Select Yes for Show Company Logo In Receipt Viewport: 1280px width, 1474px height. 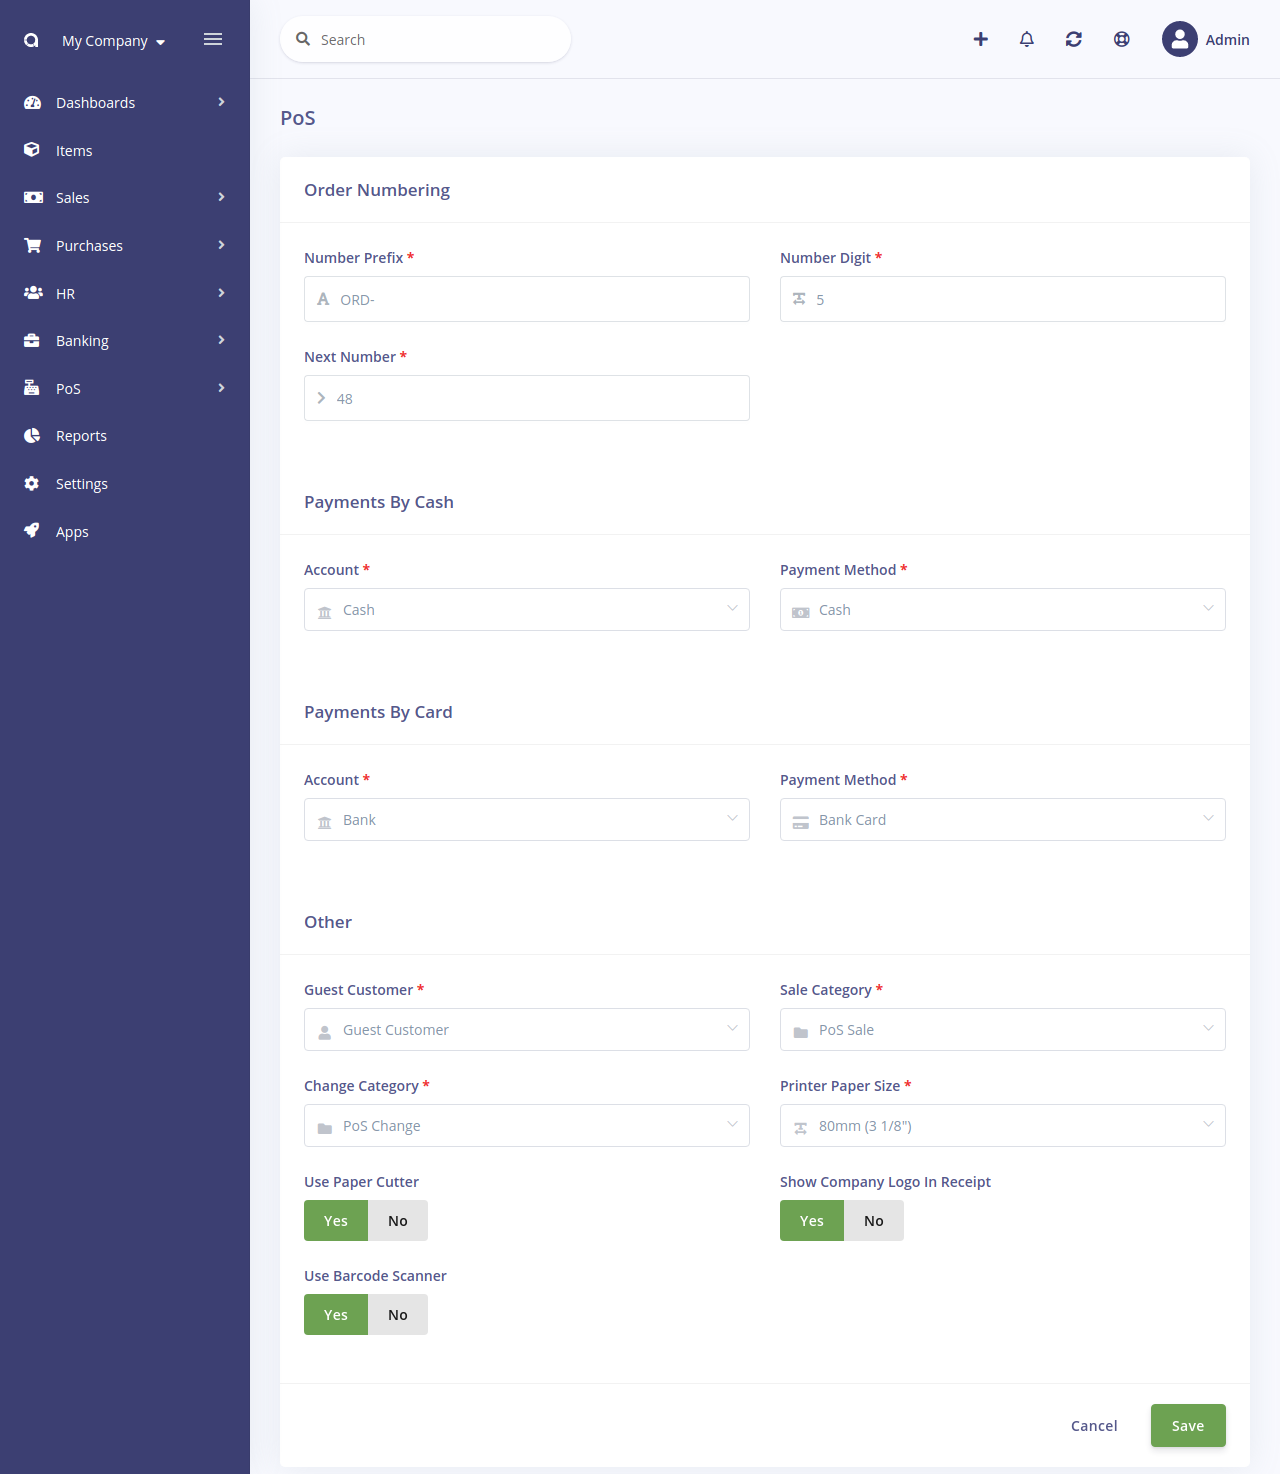click(812, 1220)
